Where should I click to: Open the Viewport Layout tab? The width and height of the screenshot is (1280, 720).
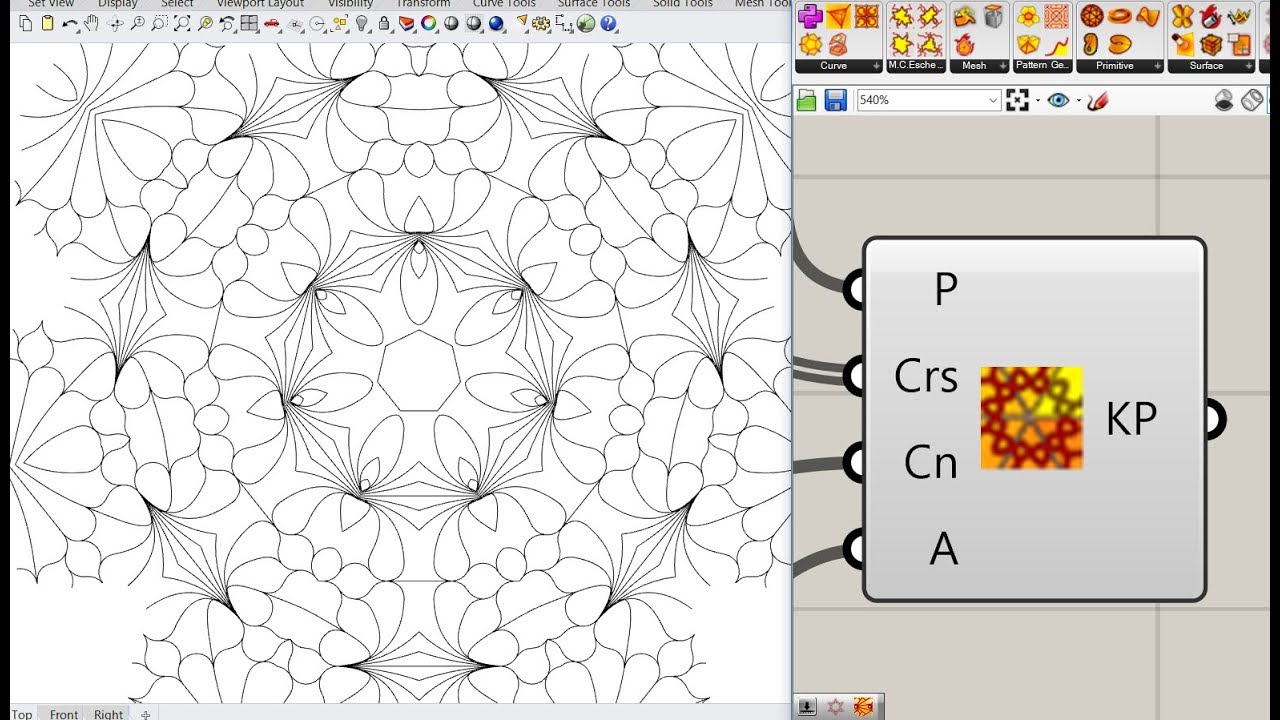tap(260, 4)
